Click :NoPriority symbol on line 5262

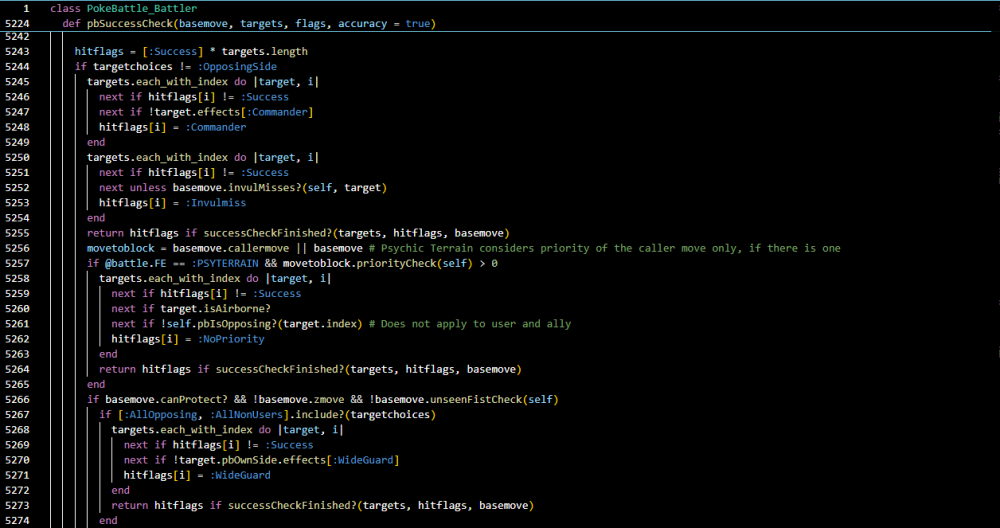point(231,339)
